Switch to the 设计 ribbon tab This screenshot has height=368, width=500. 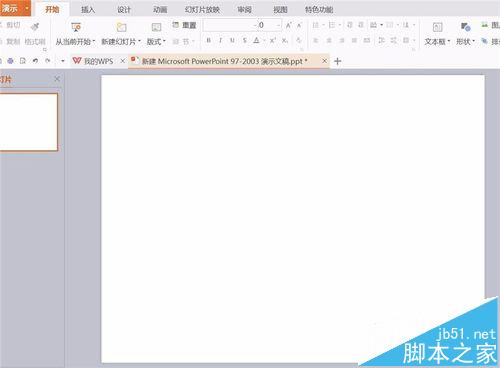click(x=124, y=9)
